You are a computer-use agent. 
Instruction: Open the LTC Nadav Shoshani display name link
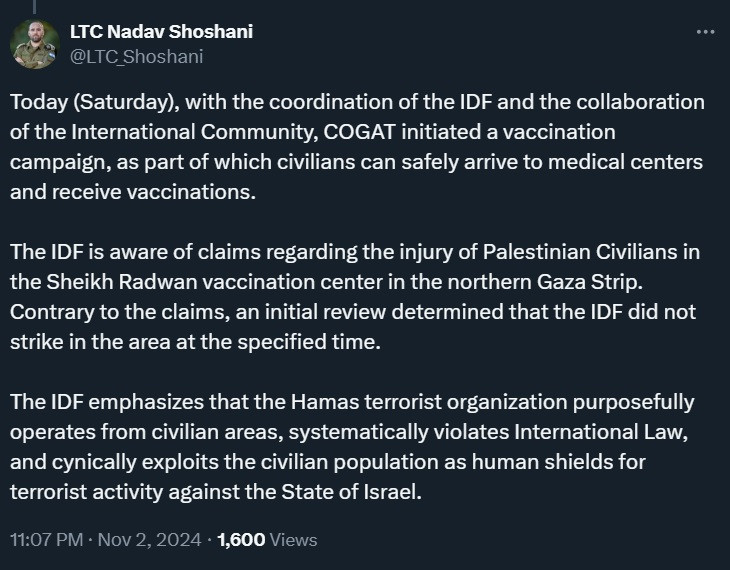tap(160, 31)
